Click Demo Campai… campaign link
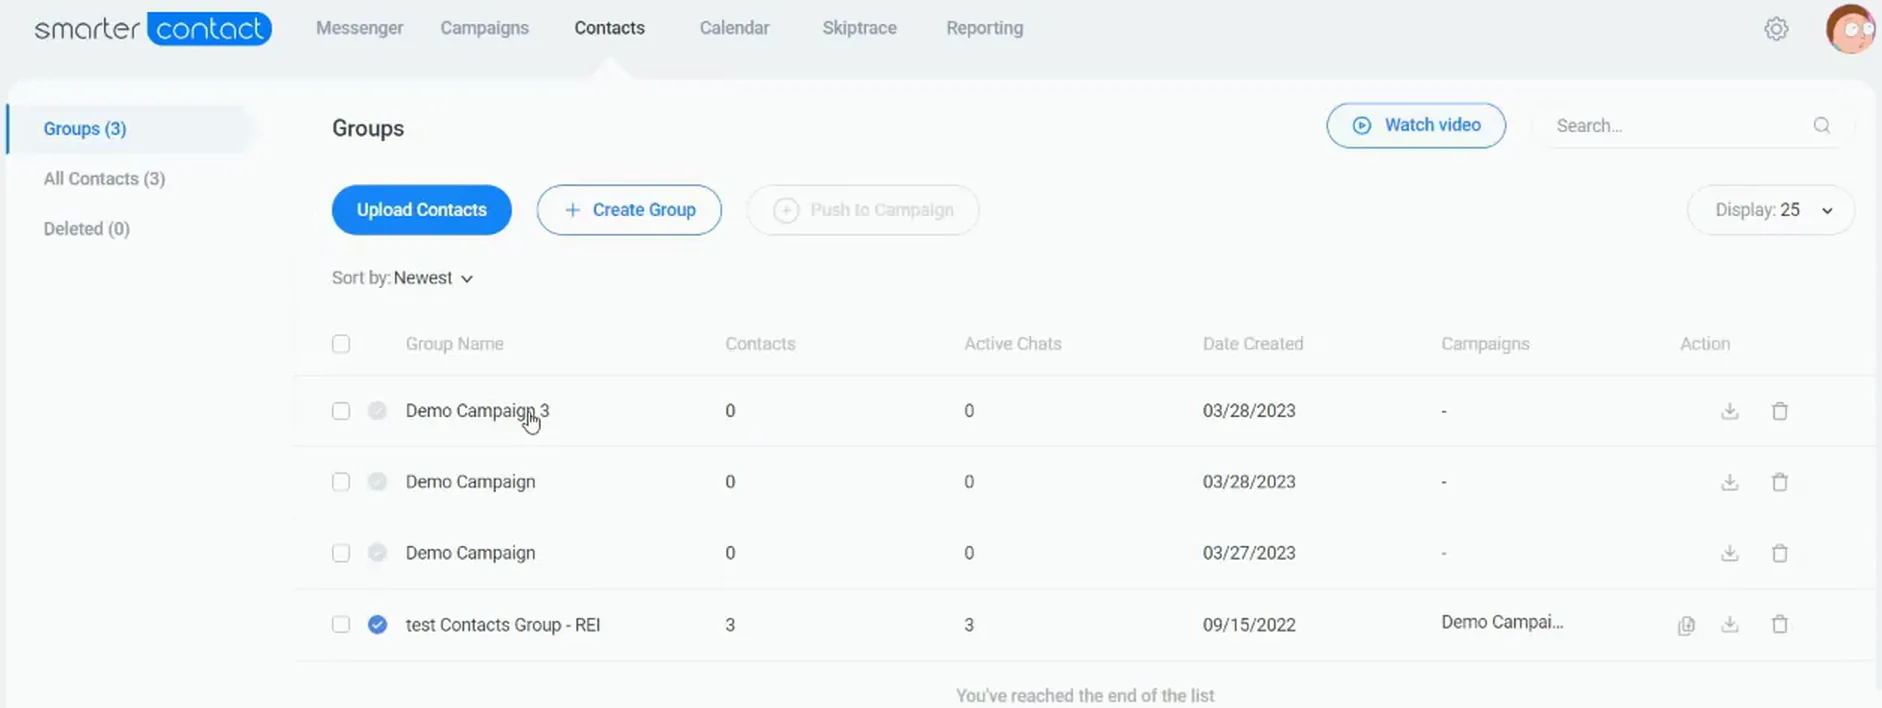The height and width of the screenshot is (708, 1882). (1502, 622)
